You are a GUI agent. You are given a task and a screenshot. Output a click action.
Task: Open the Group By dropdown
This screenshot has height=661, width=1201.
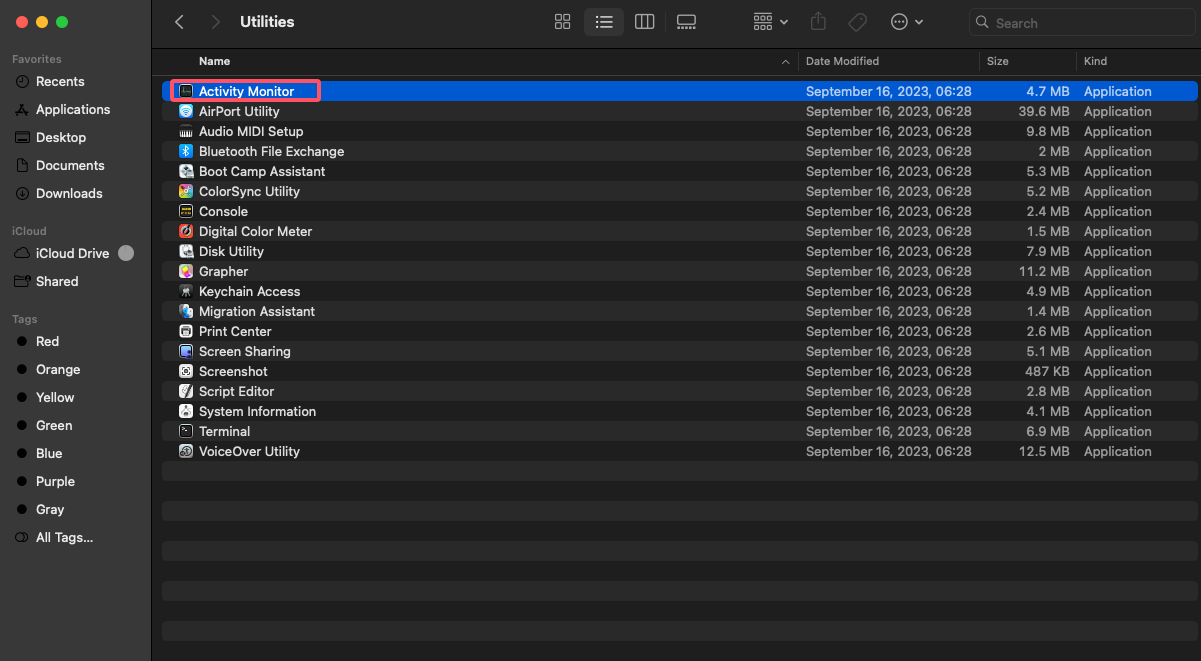(770, 22)
